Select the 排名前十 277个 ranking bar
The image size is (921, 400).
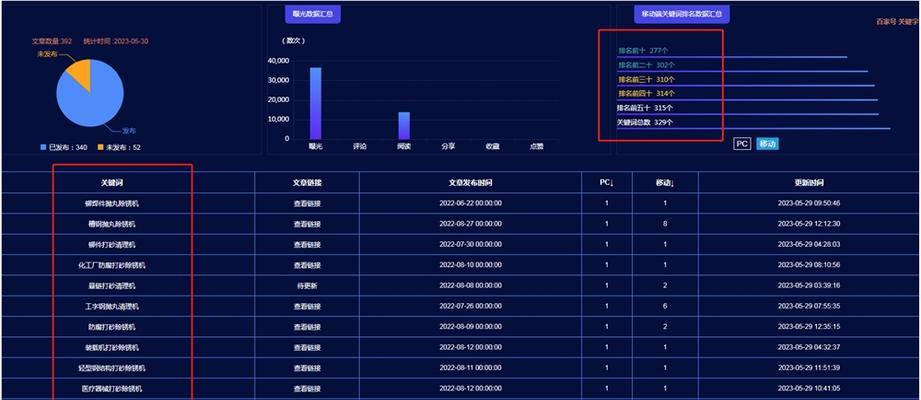[x=732, y=57]
